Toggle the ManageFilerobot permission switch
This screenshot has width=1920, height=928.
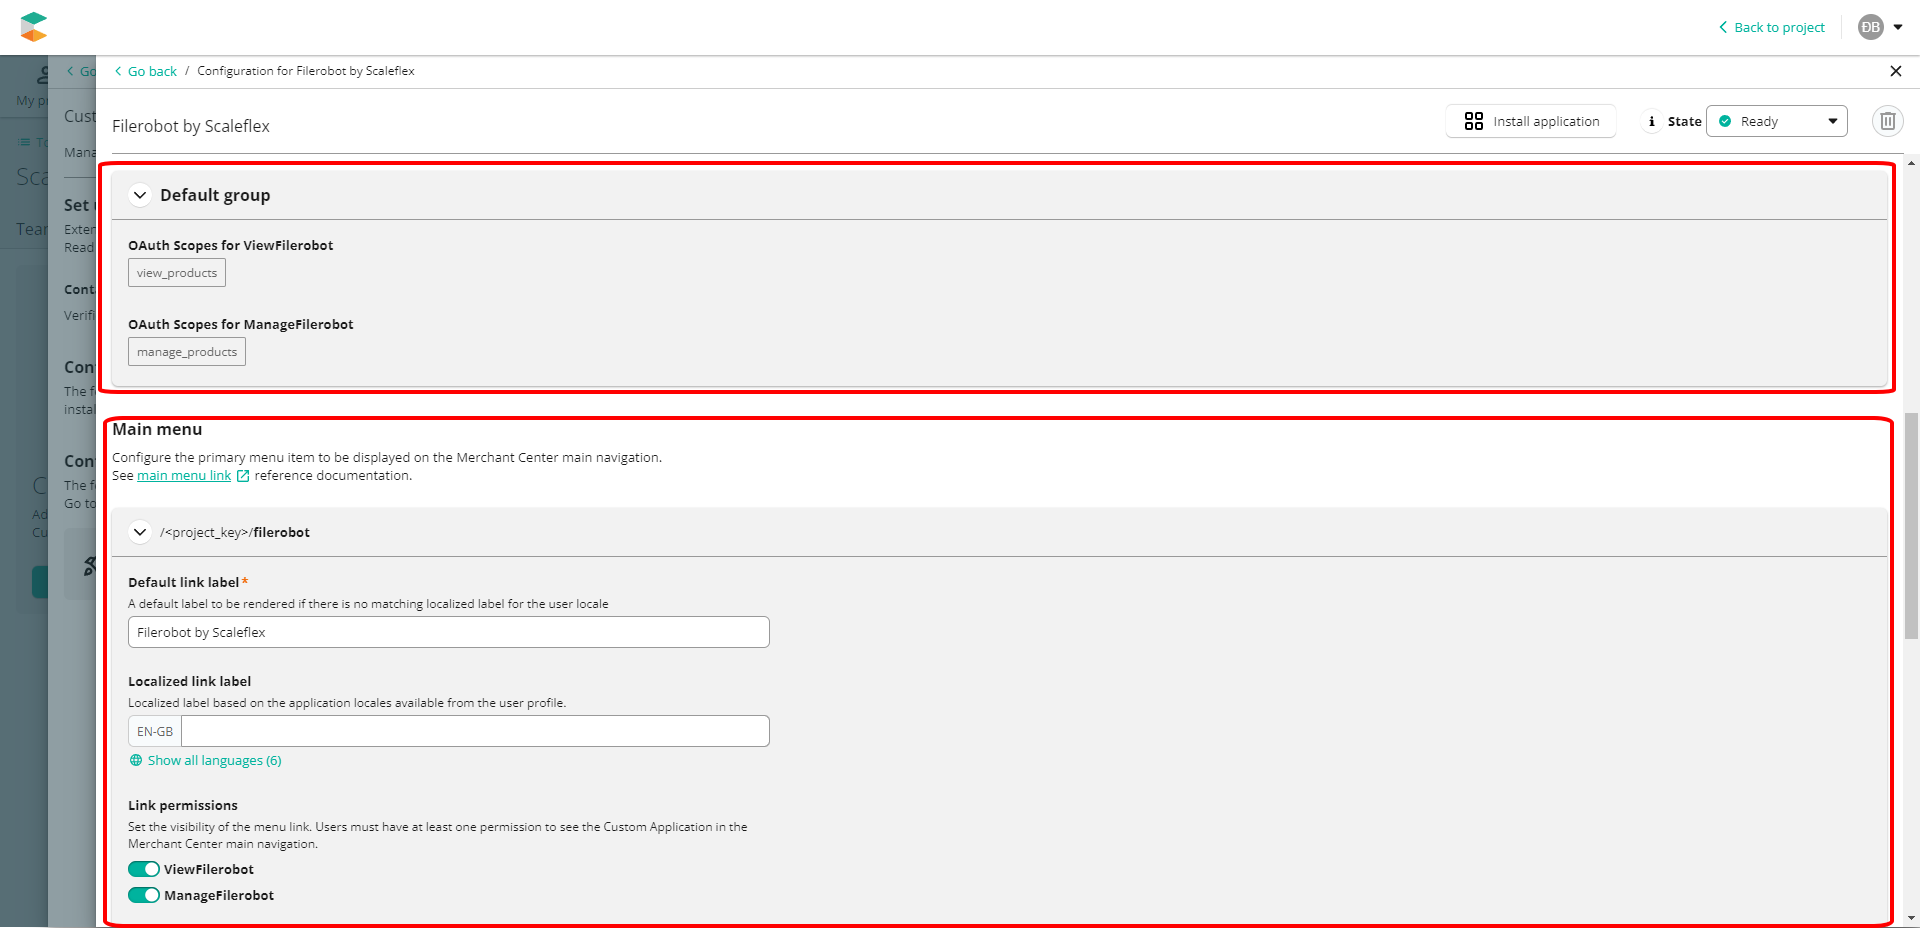tap(144, 895)
